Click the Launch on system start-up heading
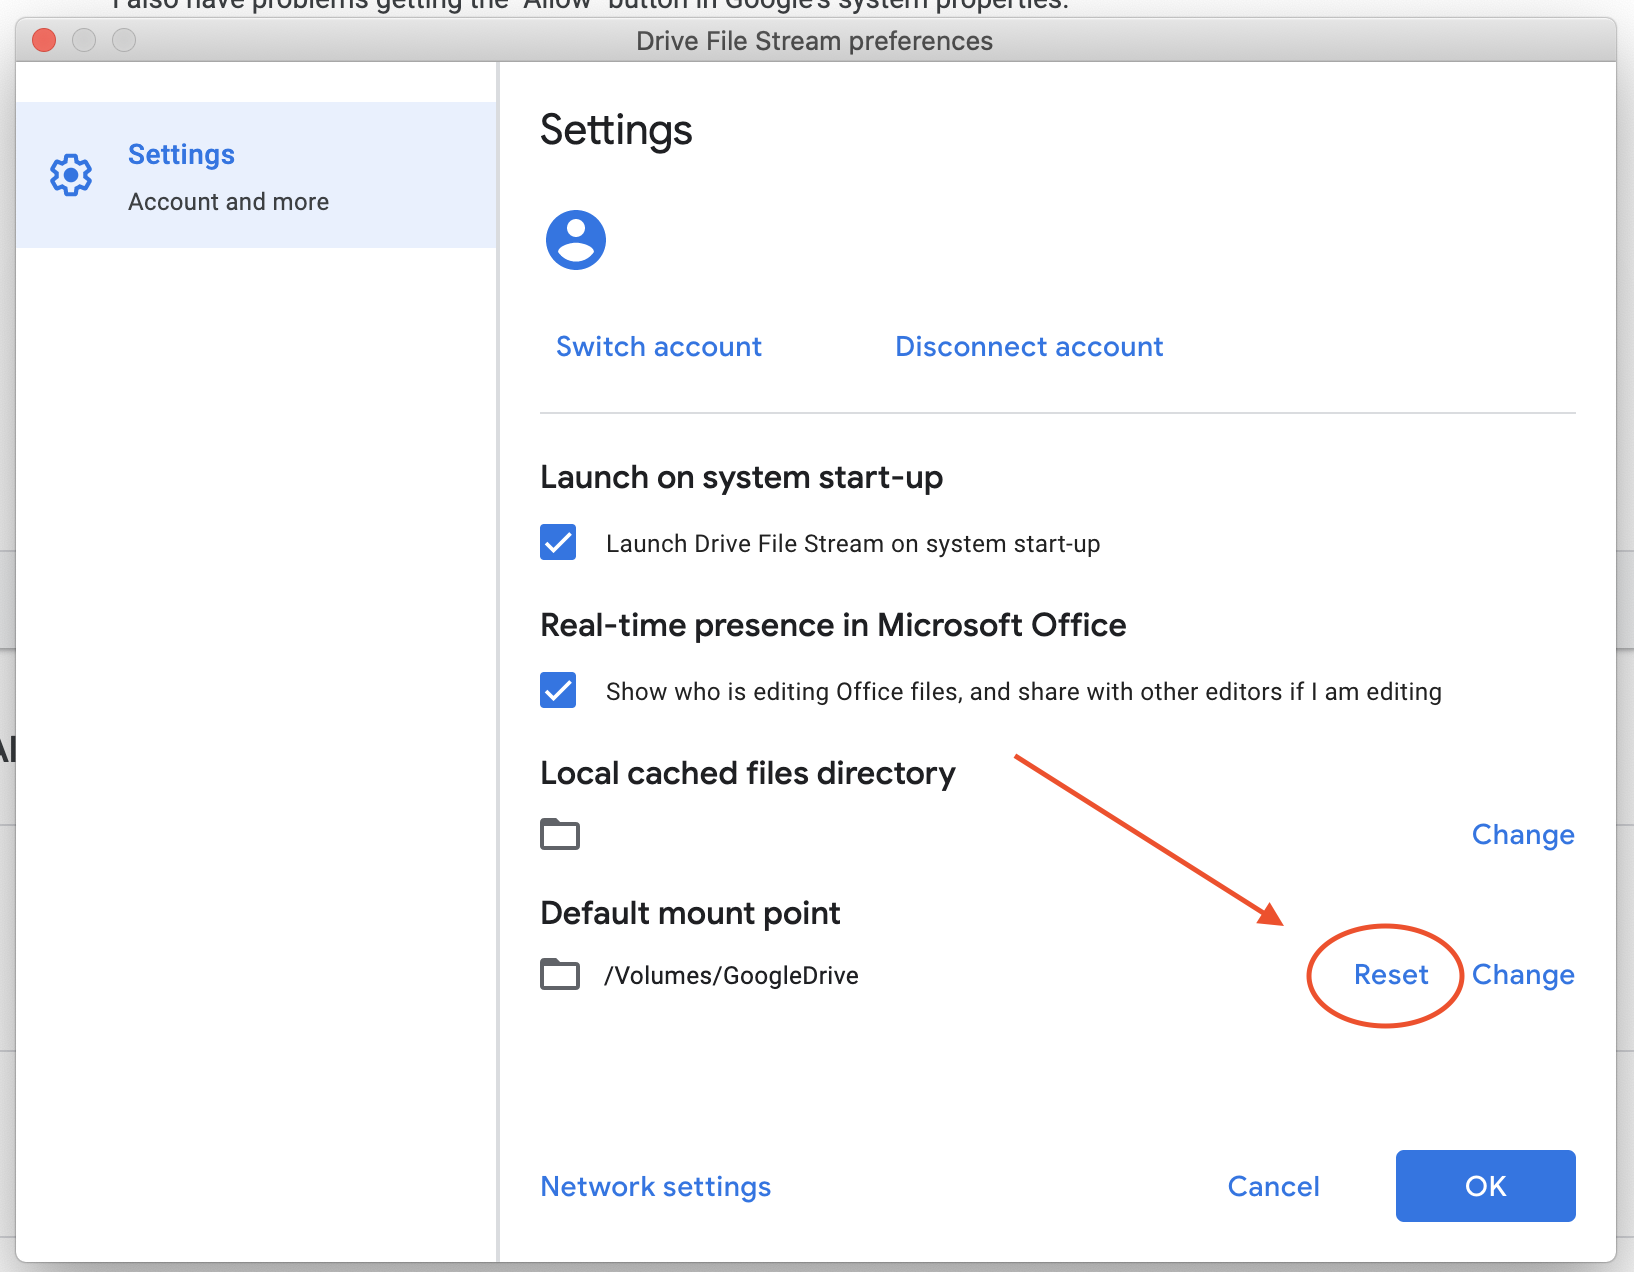This screenshot has height=1272, width=1634. click(741, 477)
